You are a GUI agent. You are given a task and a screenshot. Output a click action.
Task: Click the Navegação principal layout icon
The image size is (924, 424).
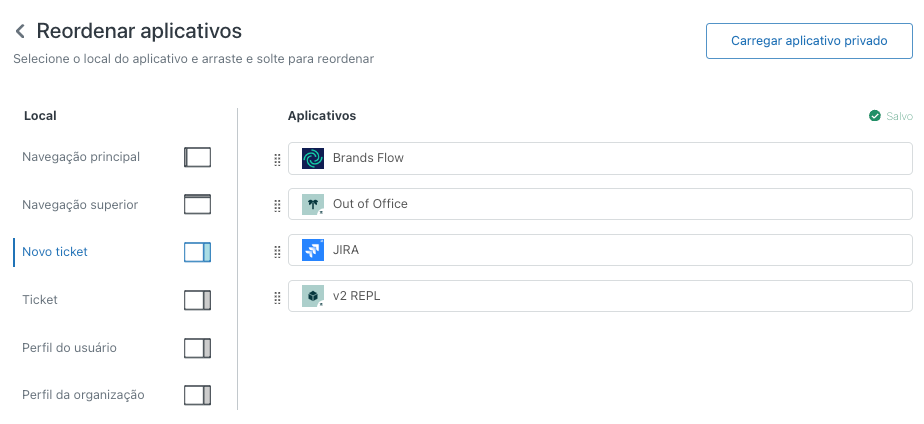(x=198, y=157)
